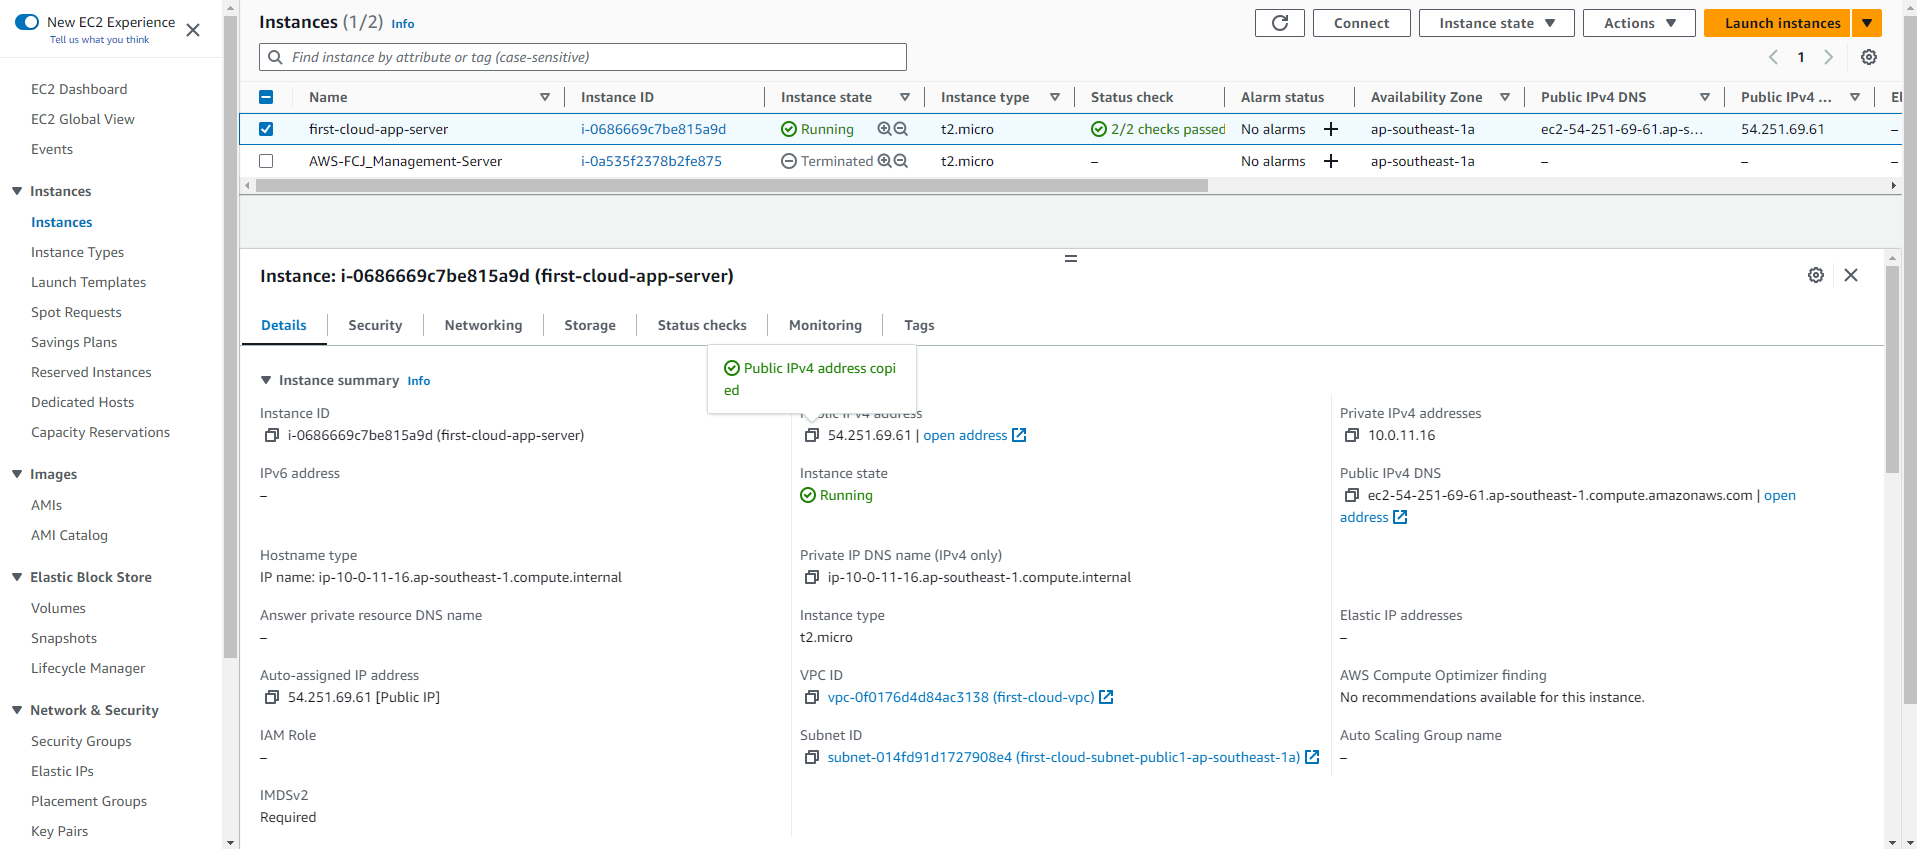Switch to the Status checks tab
Screen dimensions: 1917x849
tap(702, 325)
